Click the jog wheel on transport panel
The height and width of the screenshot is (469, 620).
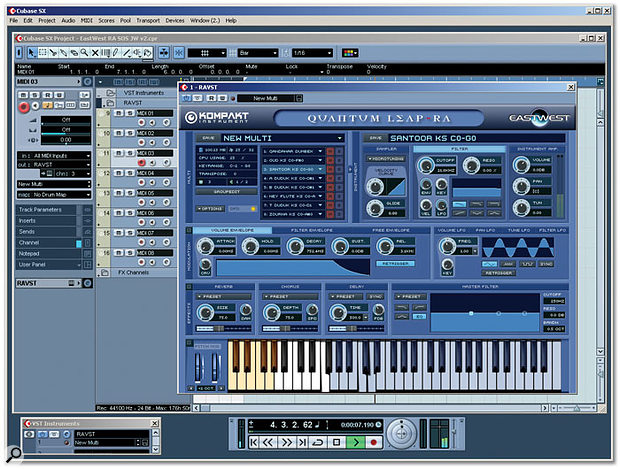coord(401,434)
